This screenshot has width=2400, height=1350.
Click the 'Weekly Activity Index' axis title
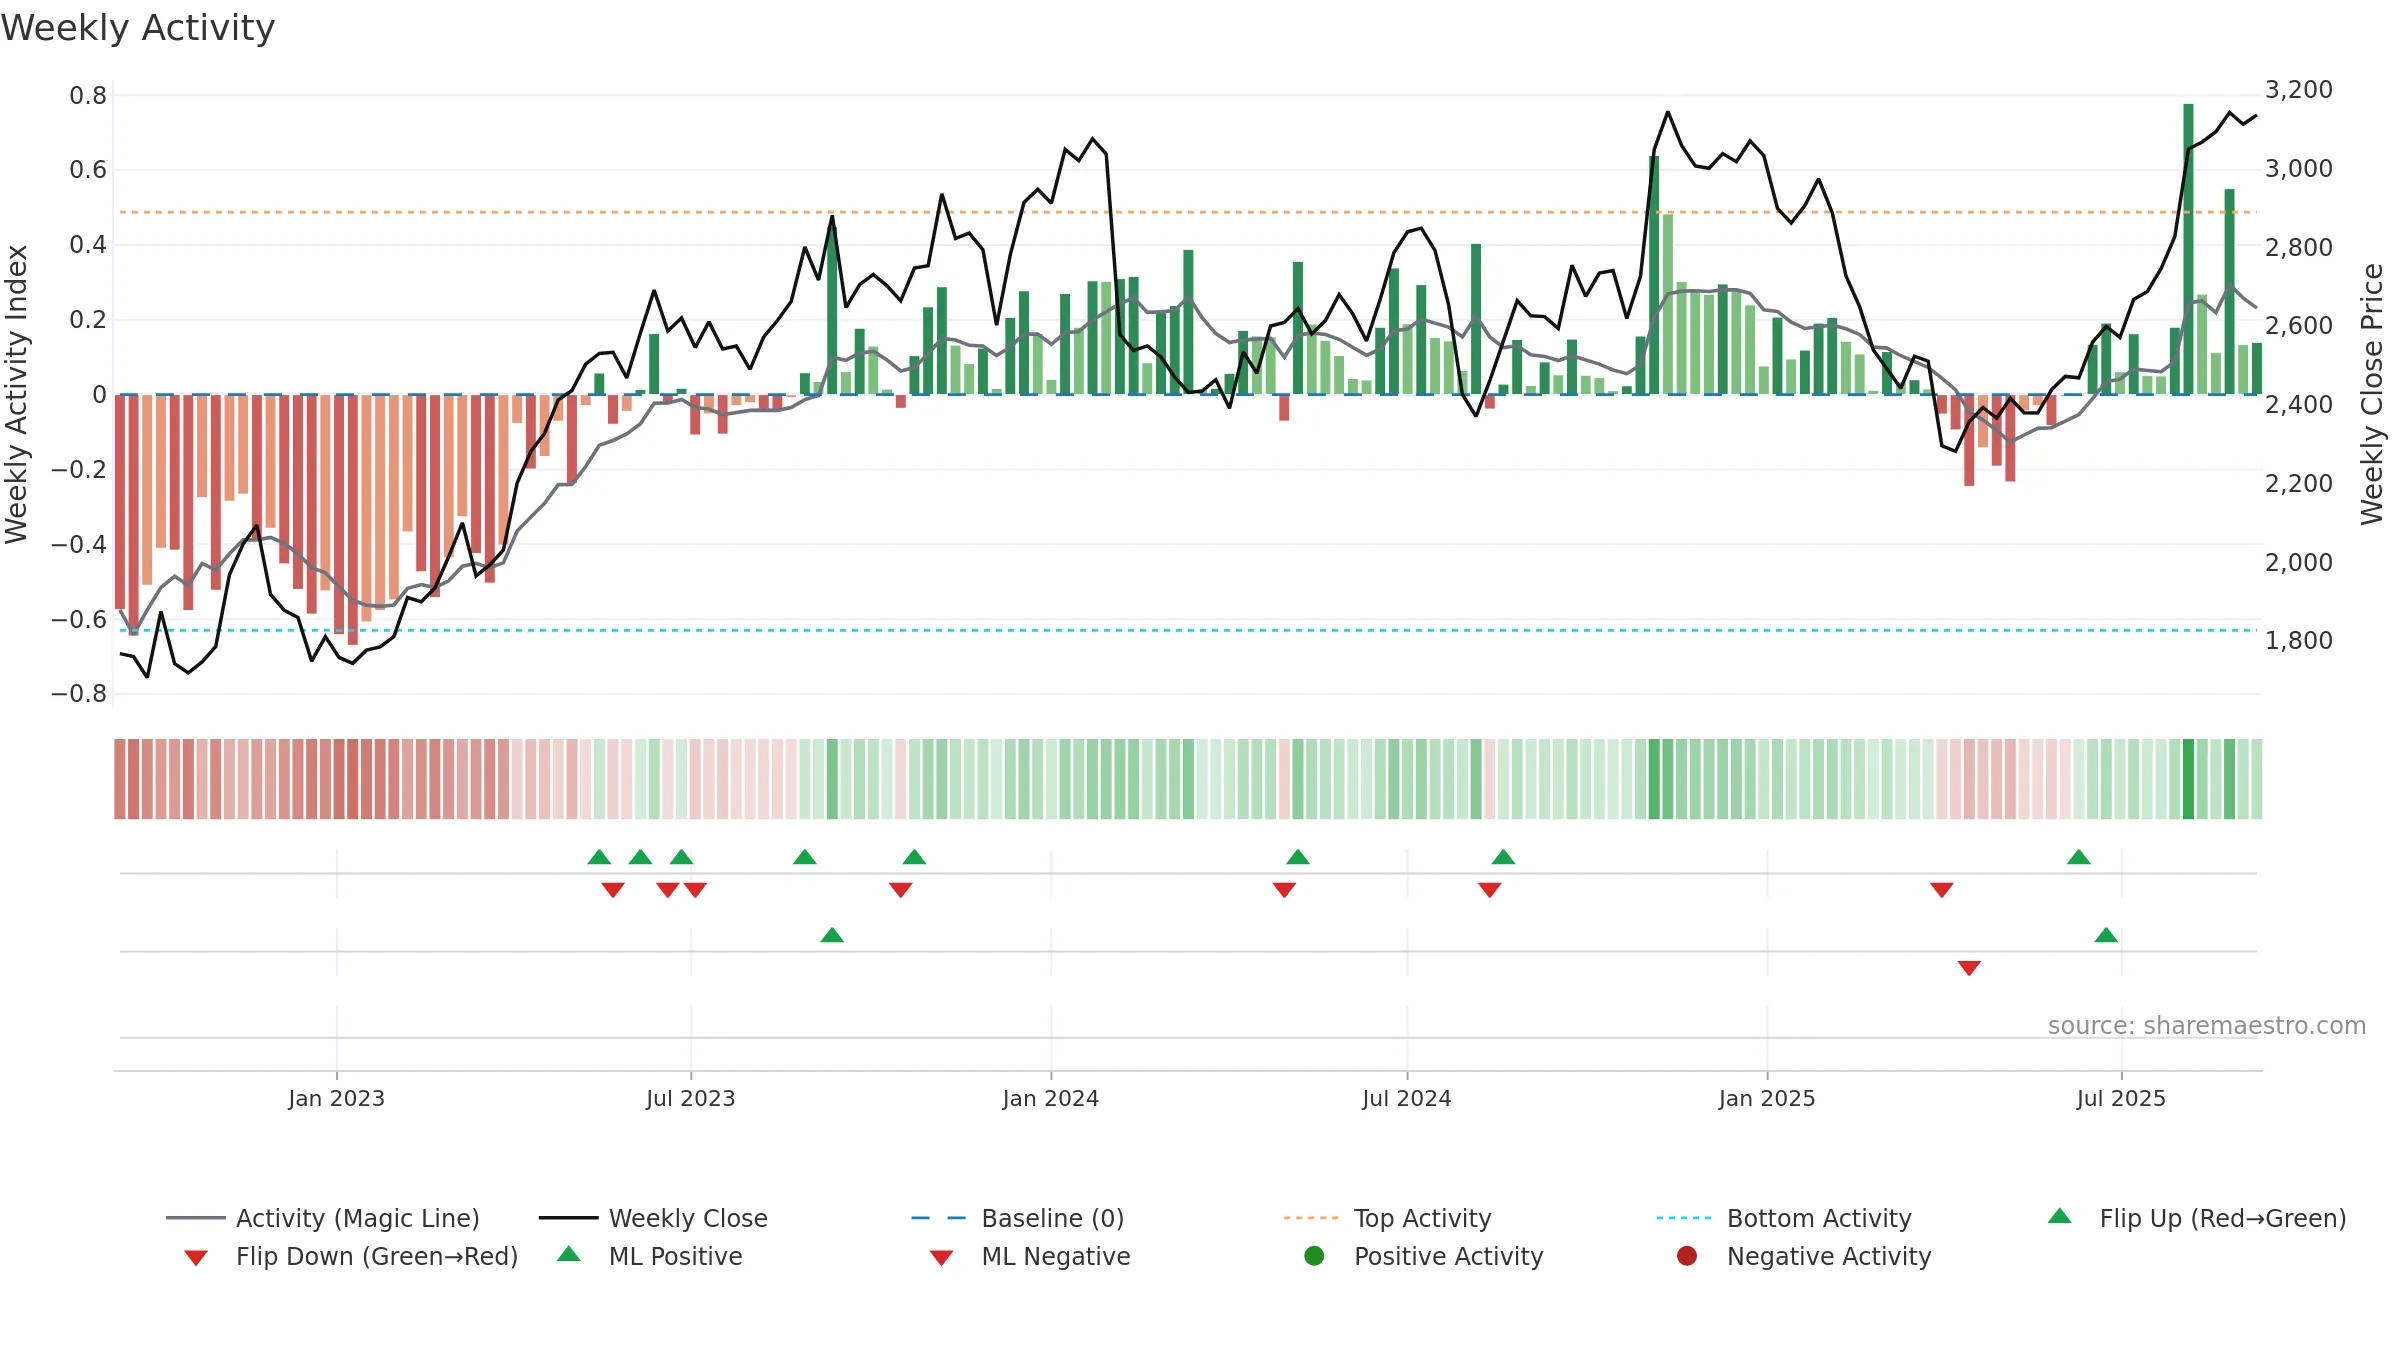coord(16,394)
